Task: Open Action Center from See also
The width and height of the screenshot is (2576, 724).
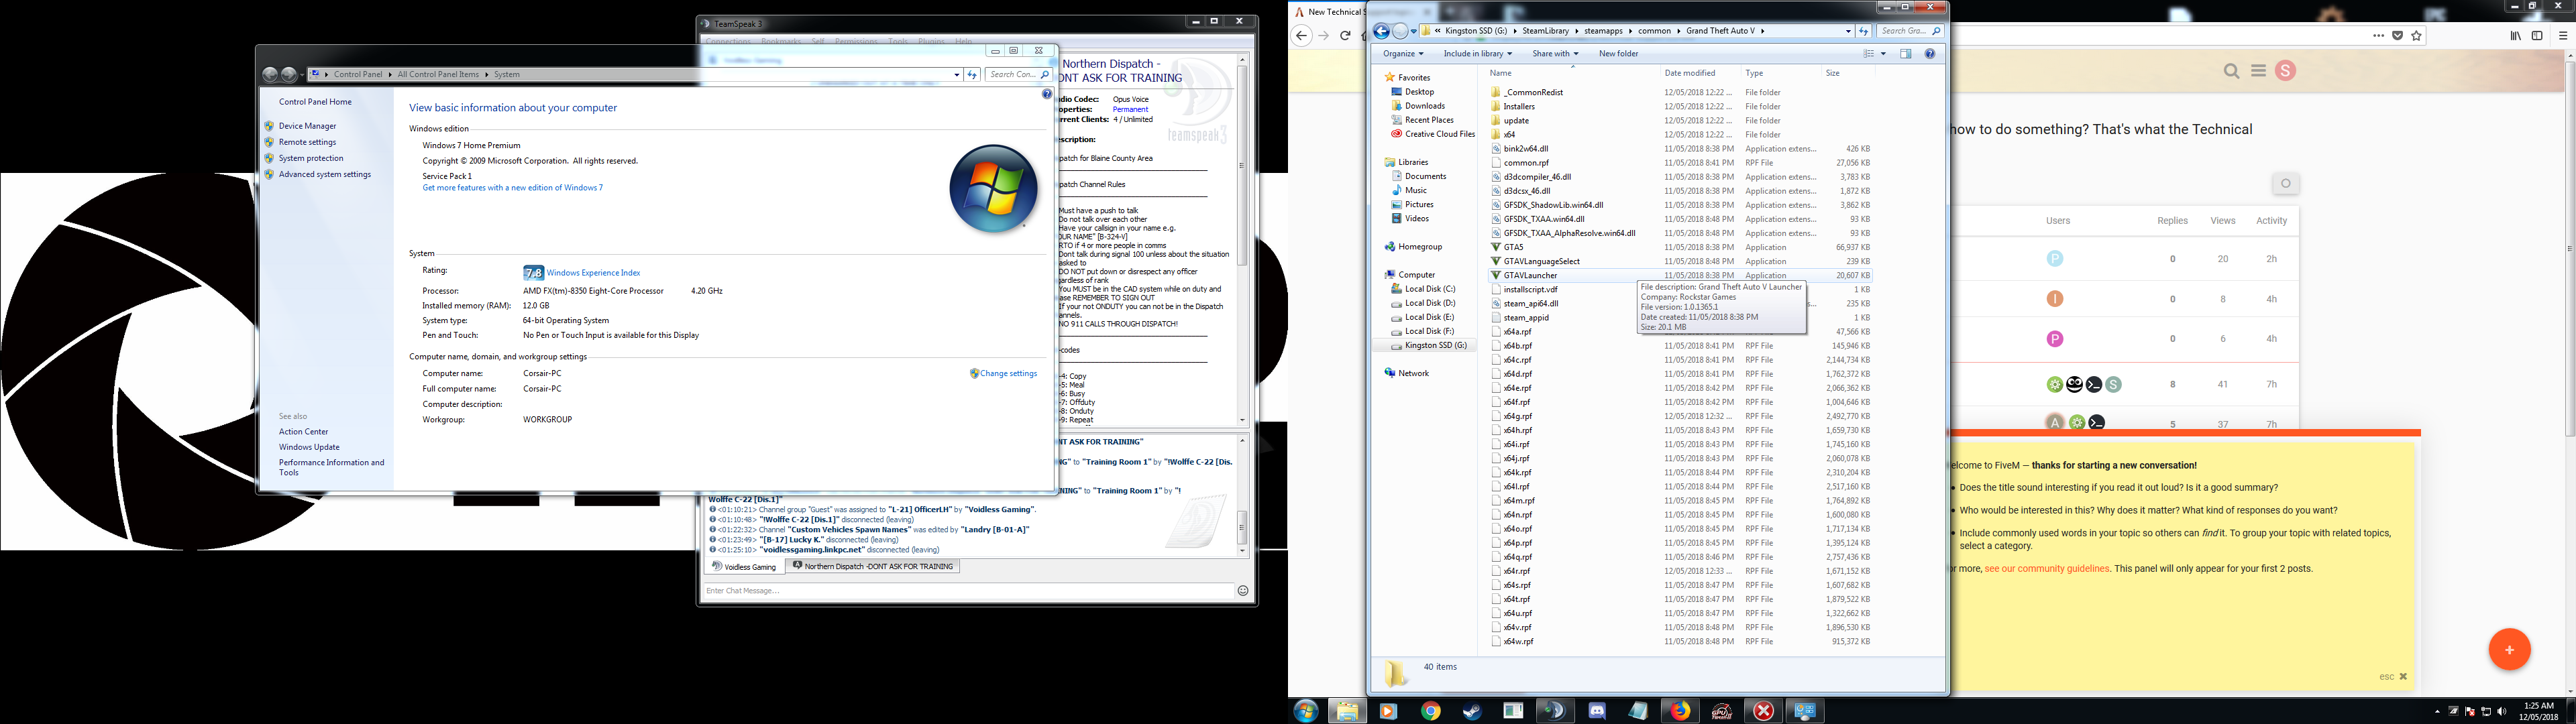Action: click(x=303, y=432)
